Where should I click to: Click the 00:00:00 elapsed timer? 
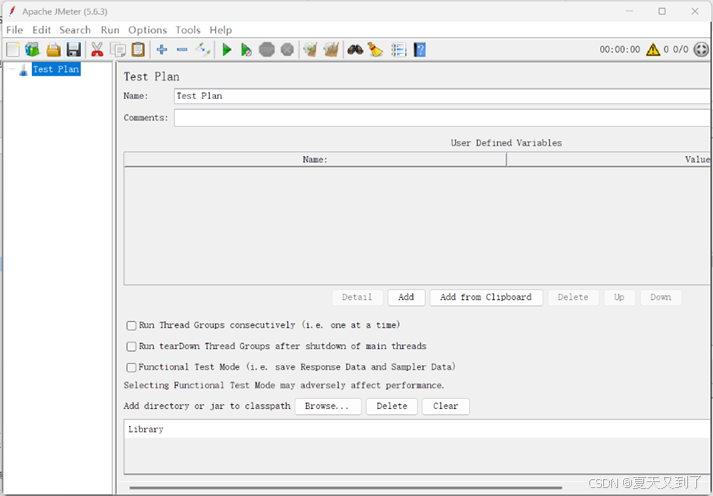click(619, 50)
